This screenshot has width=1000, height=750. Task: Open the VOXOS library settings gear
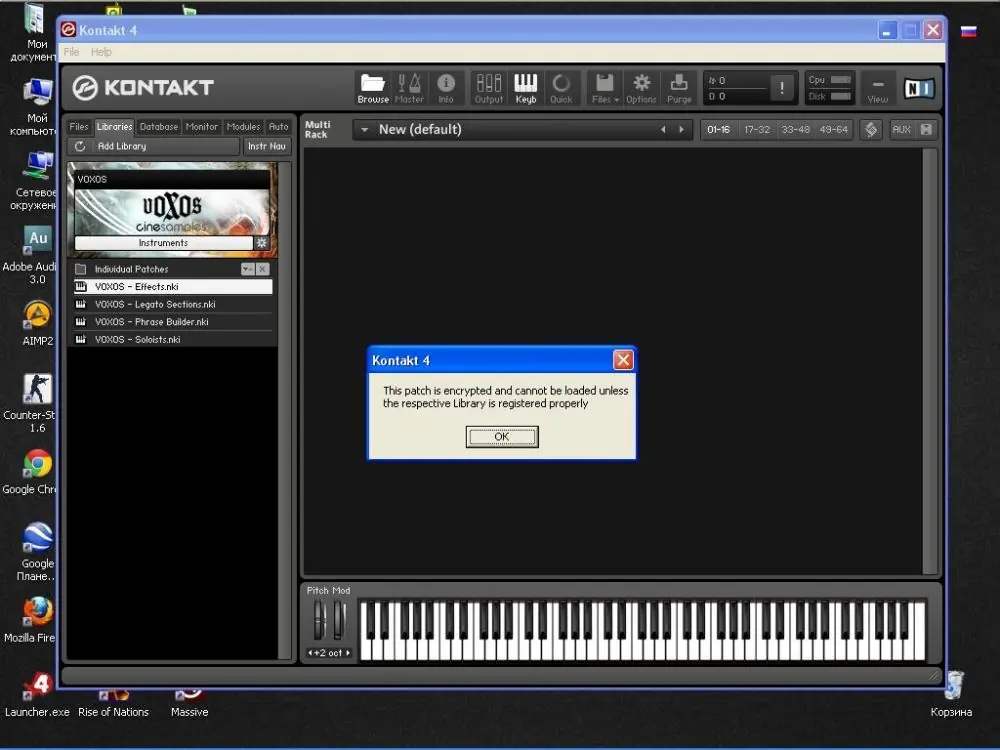pyautogui.click(x=261, y=243)
